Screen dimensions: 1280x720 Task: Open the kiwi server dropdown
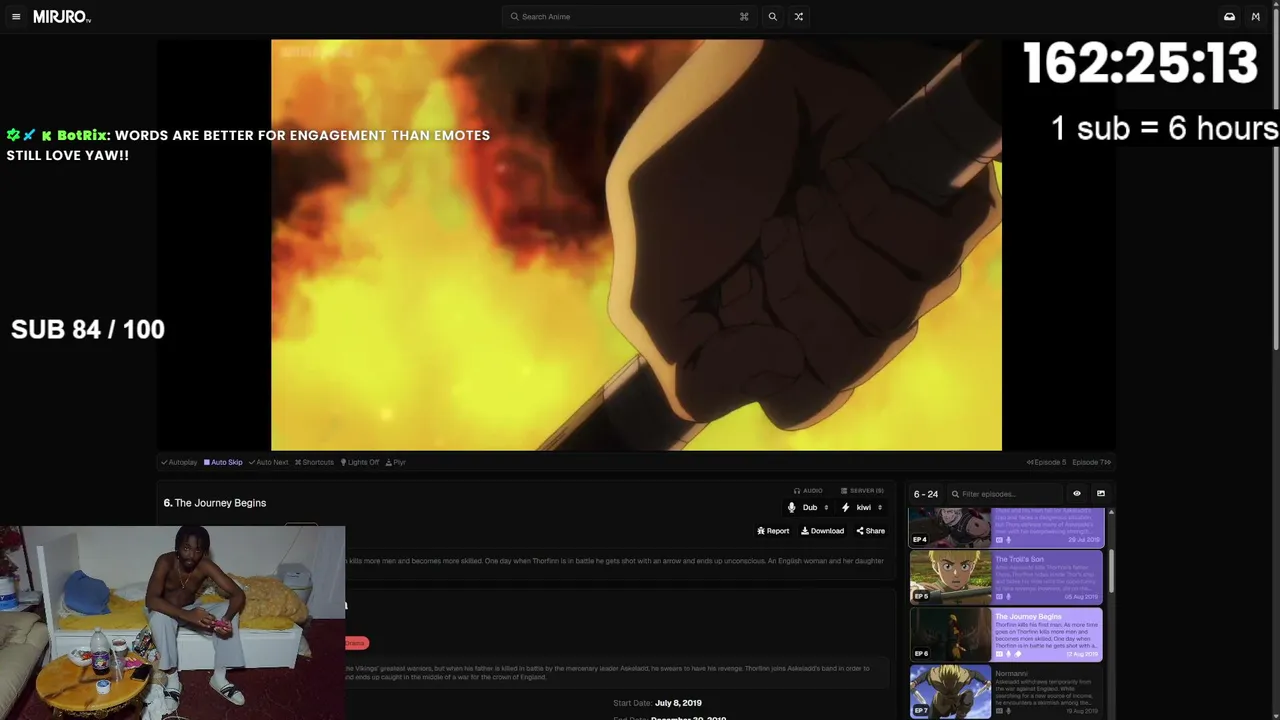coord(862,508)
